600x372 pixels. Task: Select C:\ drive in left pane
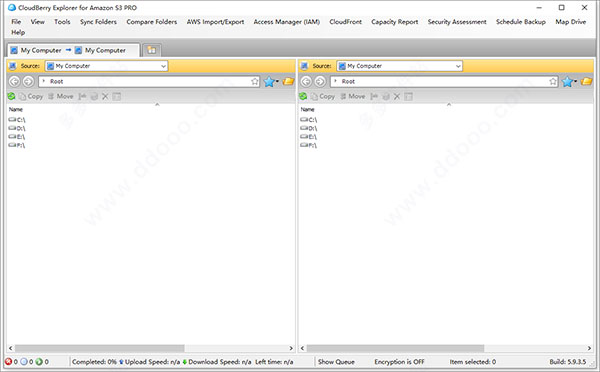(x=17, y=120)
